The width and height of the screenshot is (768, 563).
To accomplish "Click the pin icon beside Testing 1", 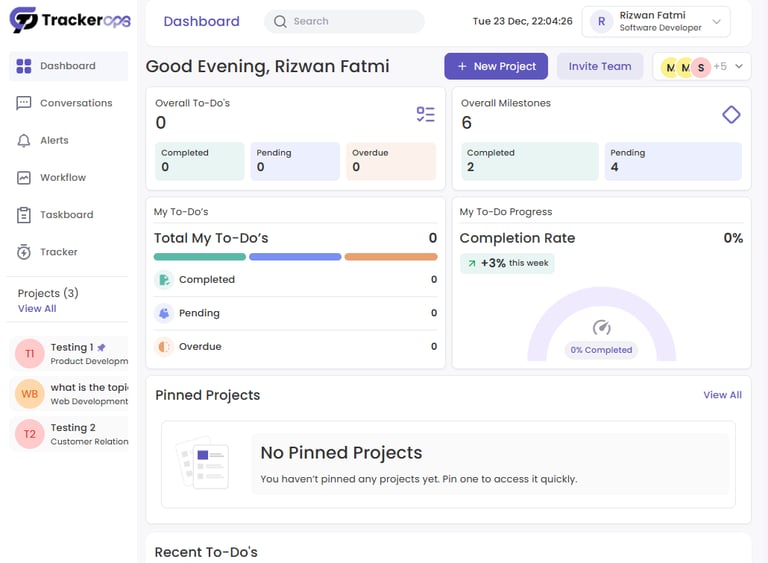I will click(x=101, y=347).
